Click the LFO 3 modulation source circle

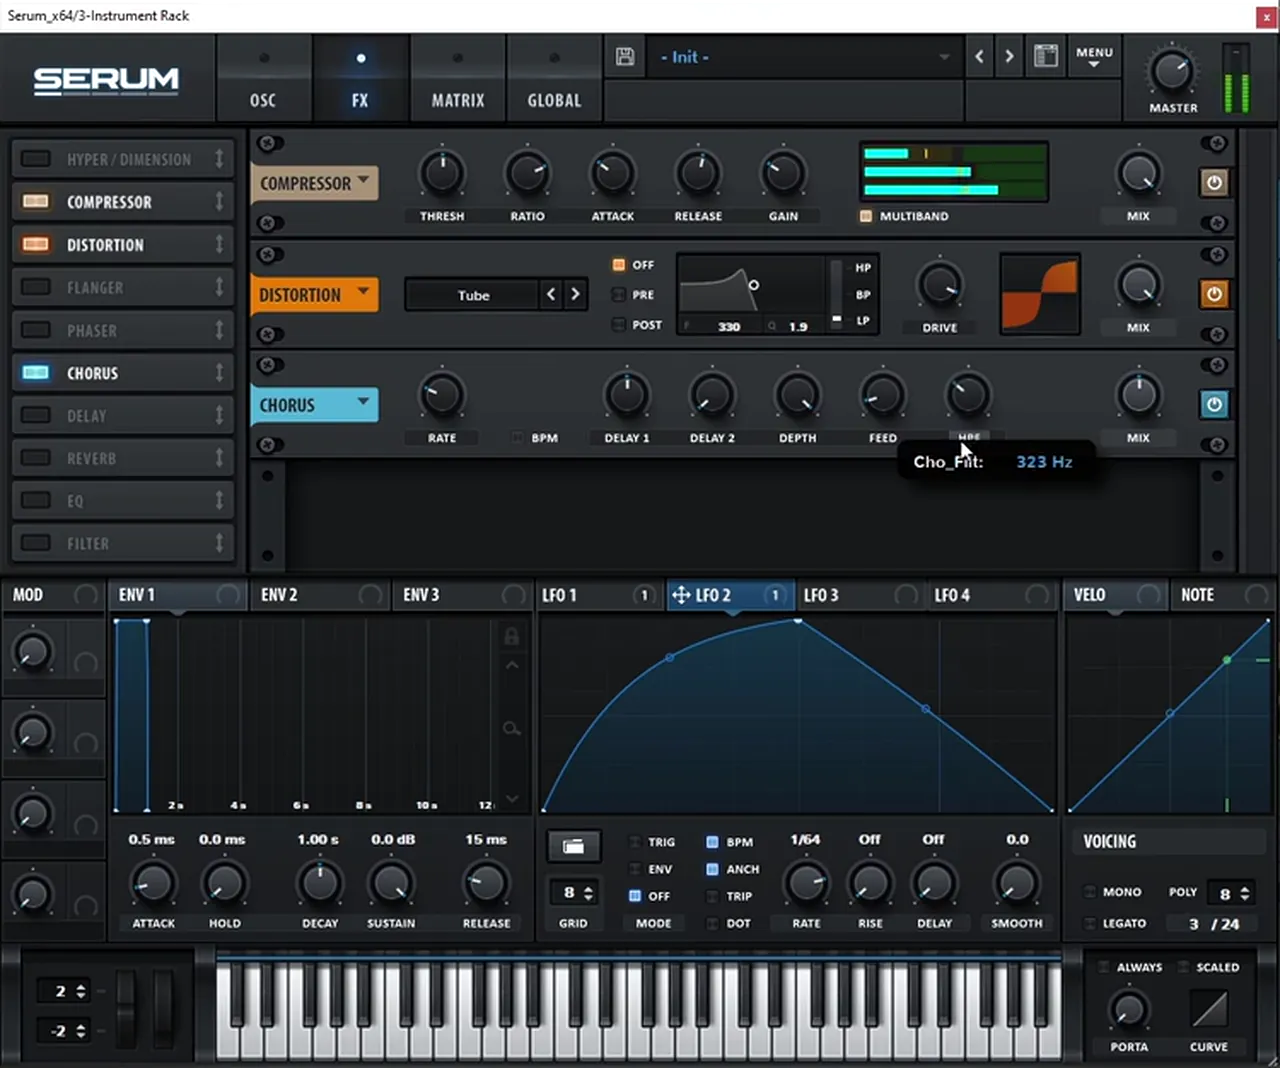pos(906,595)
